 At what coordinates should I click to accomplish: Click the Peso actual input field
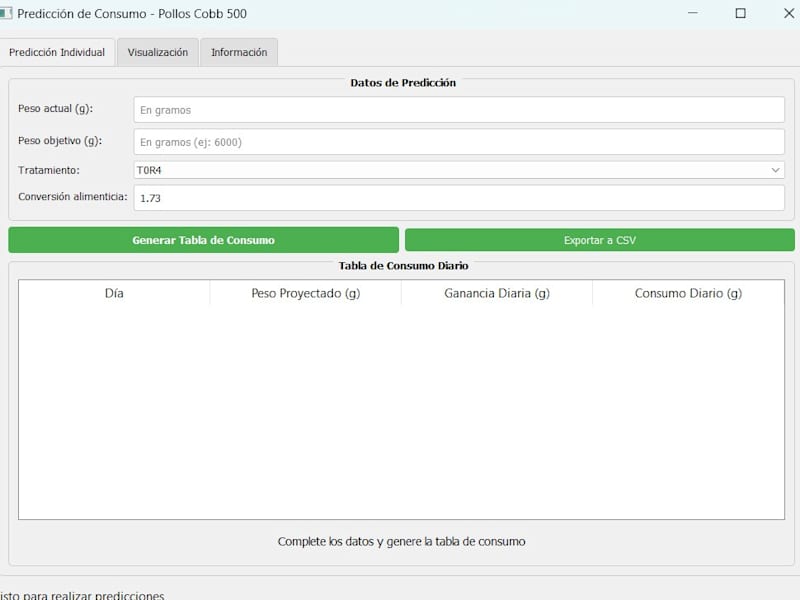pyautogui.click(x=459, y=110)
